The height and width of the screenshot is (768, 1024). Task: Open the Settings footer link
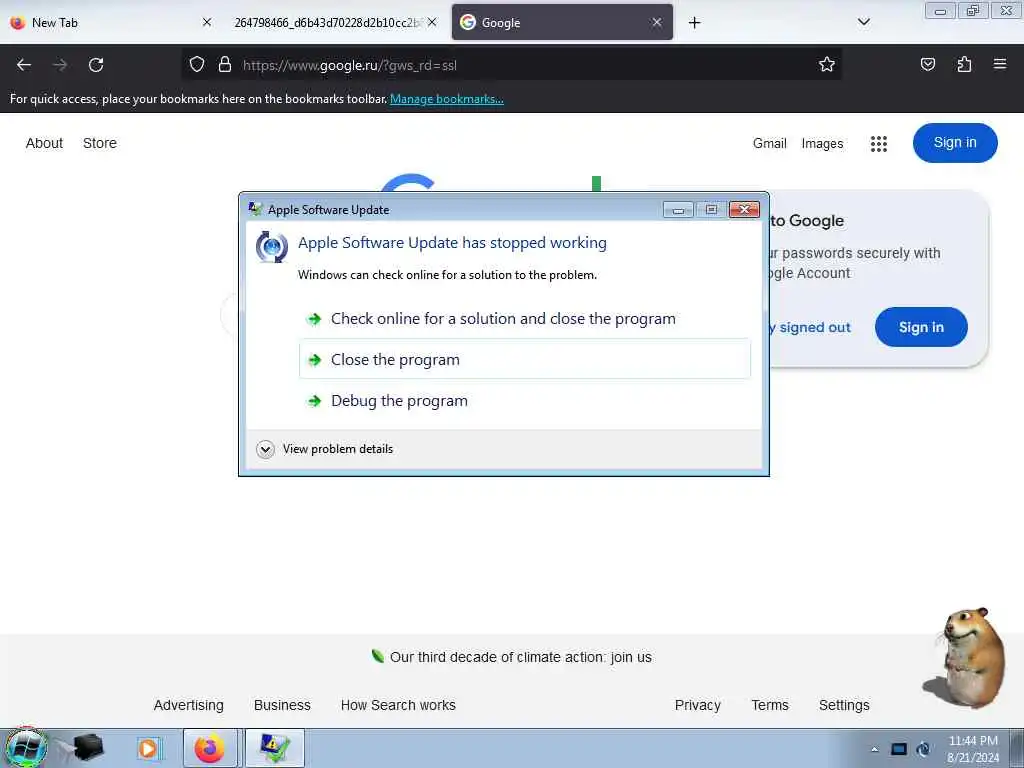coord(844,705)
